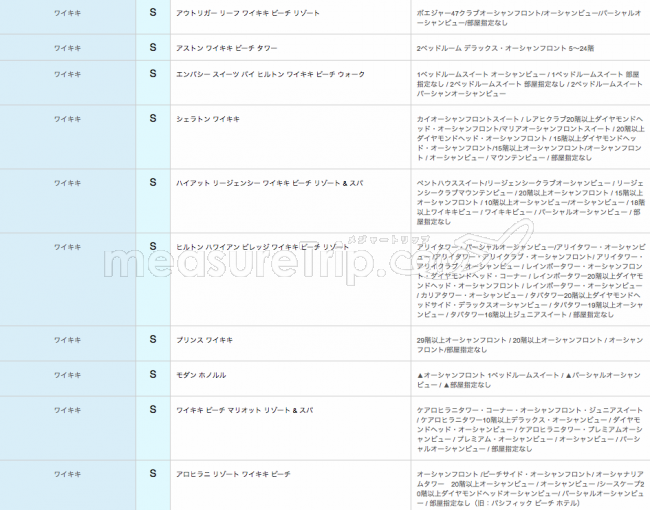Click S grade in アロヒラニ リゾート row
The width and height of the screenshot is (650, 510).
coord(153,473)
